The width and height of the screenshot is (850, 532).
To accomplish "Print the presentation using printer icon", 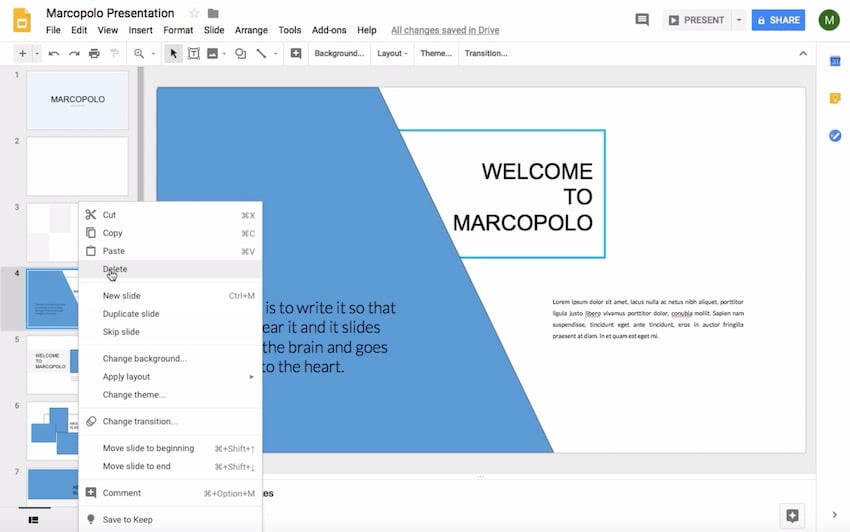I will pos(94,53).
